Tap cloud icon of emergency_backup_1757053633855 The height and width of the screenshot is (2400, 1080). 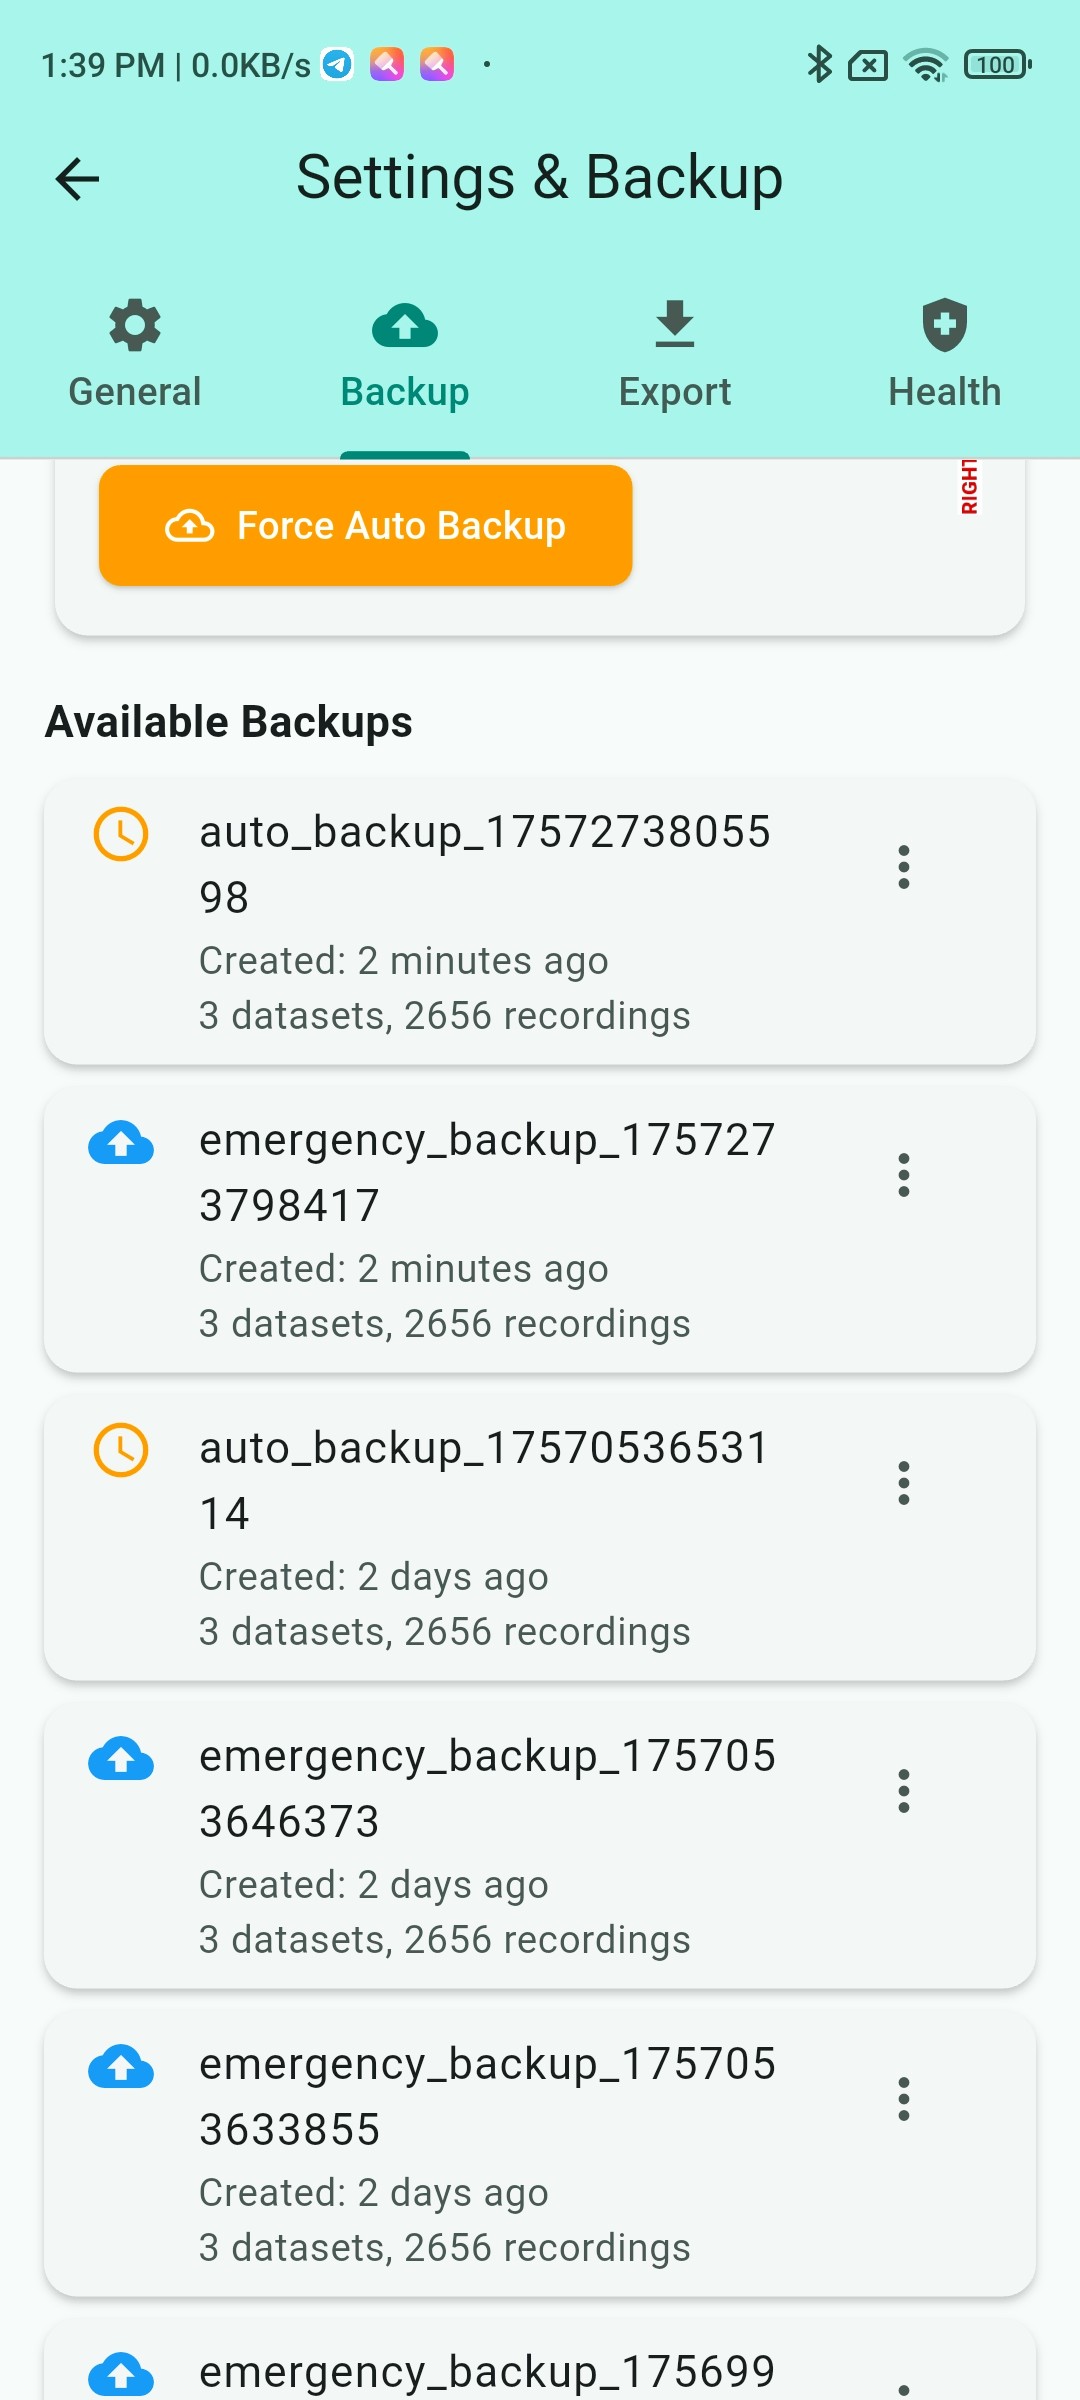[x=121, y=2066]
